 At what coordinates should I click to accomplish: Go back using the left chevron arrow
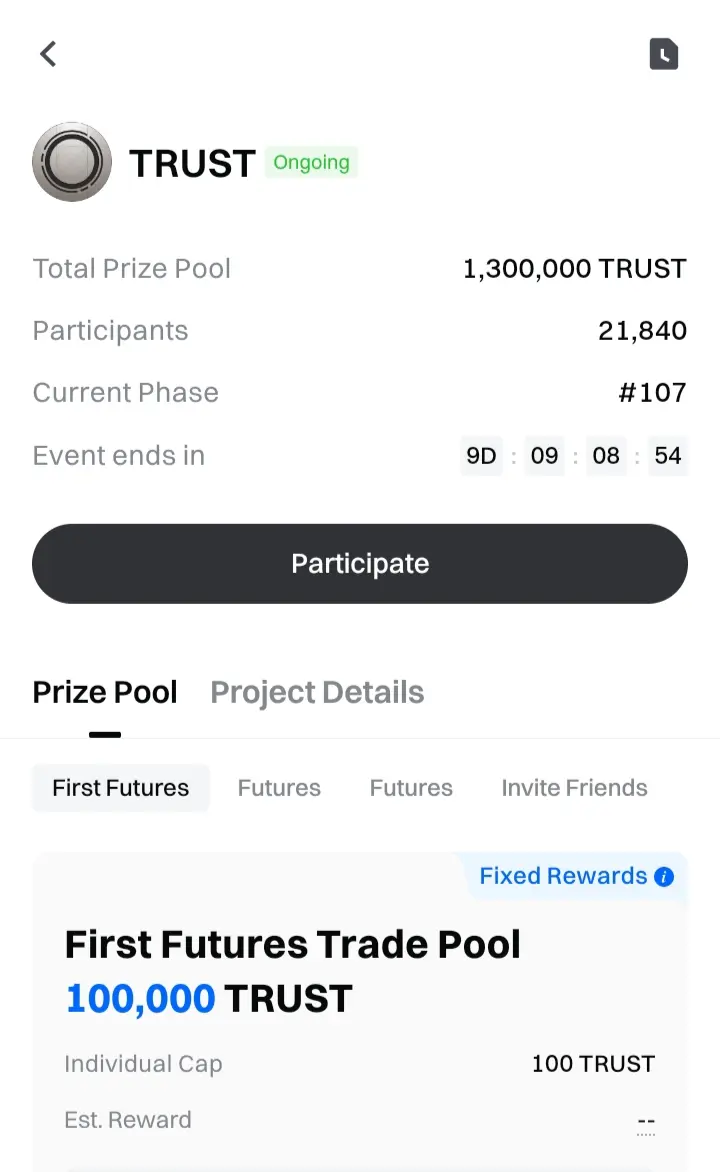point(49,54)
